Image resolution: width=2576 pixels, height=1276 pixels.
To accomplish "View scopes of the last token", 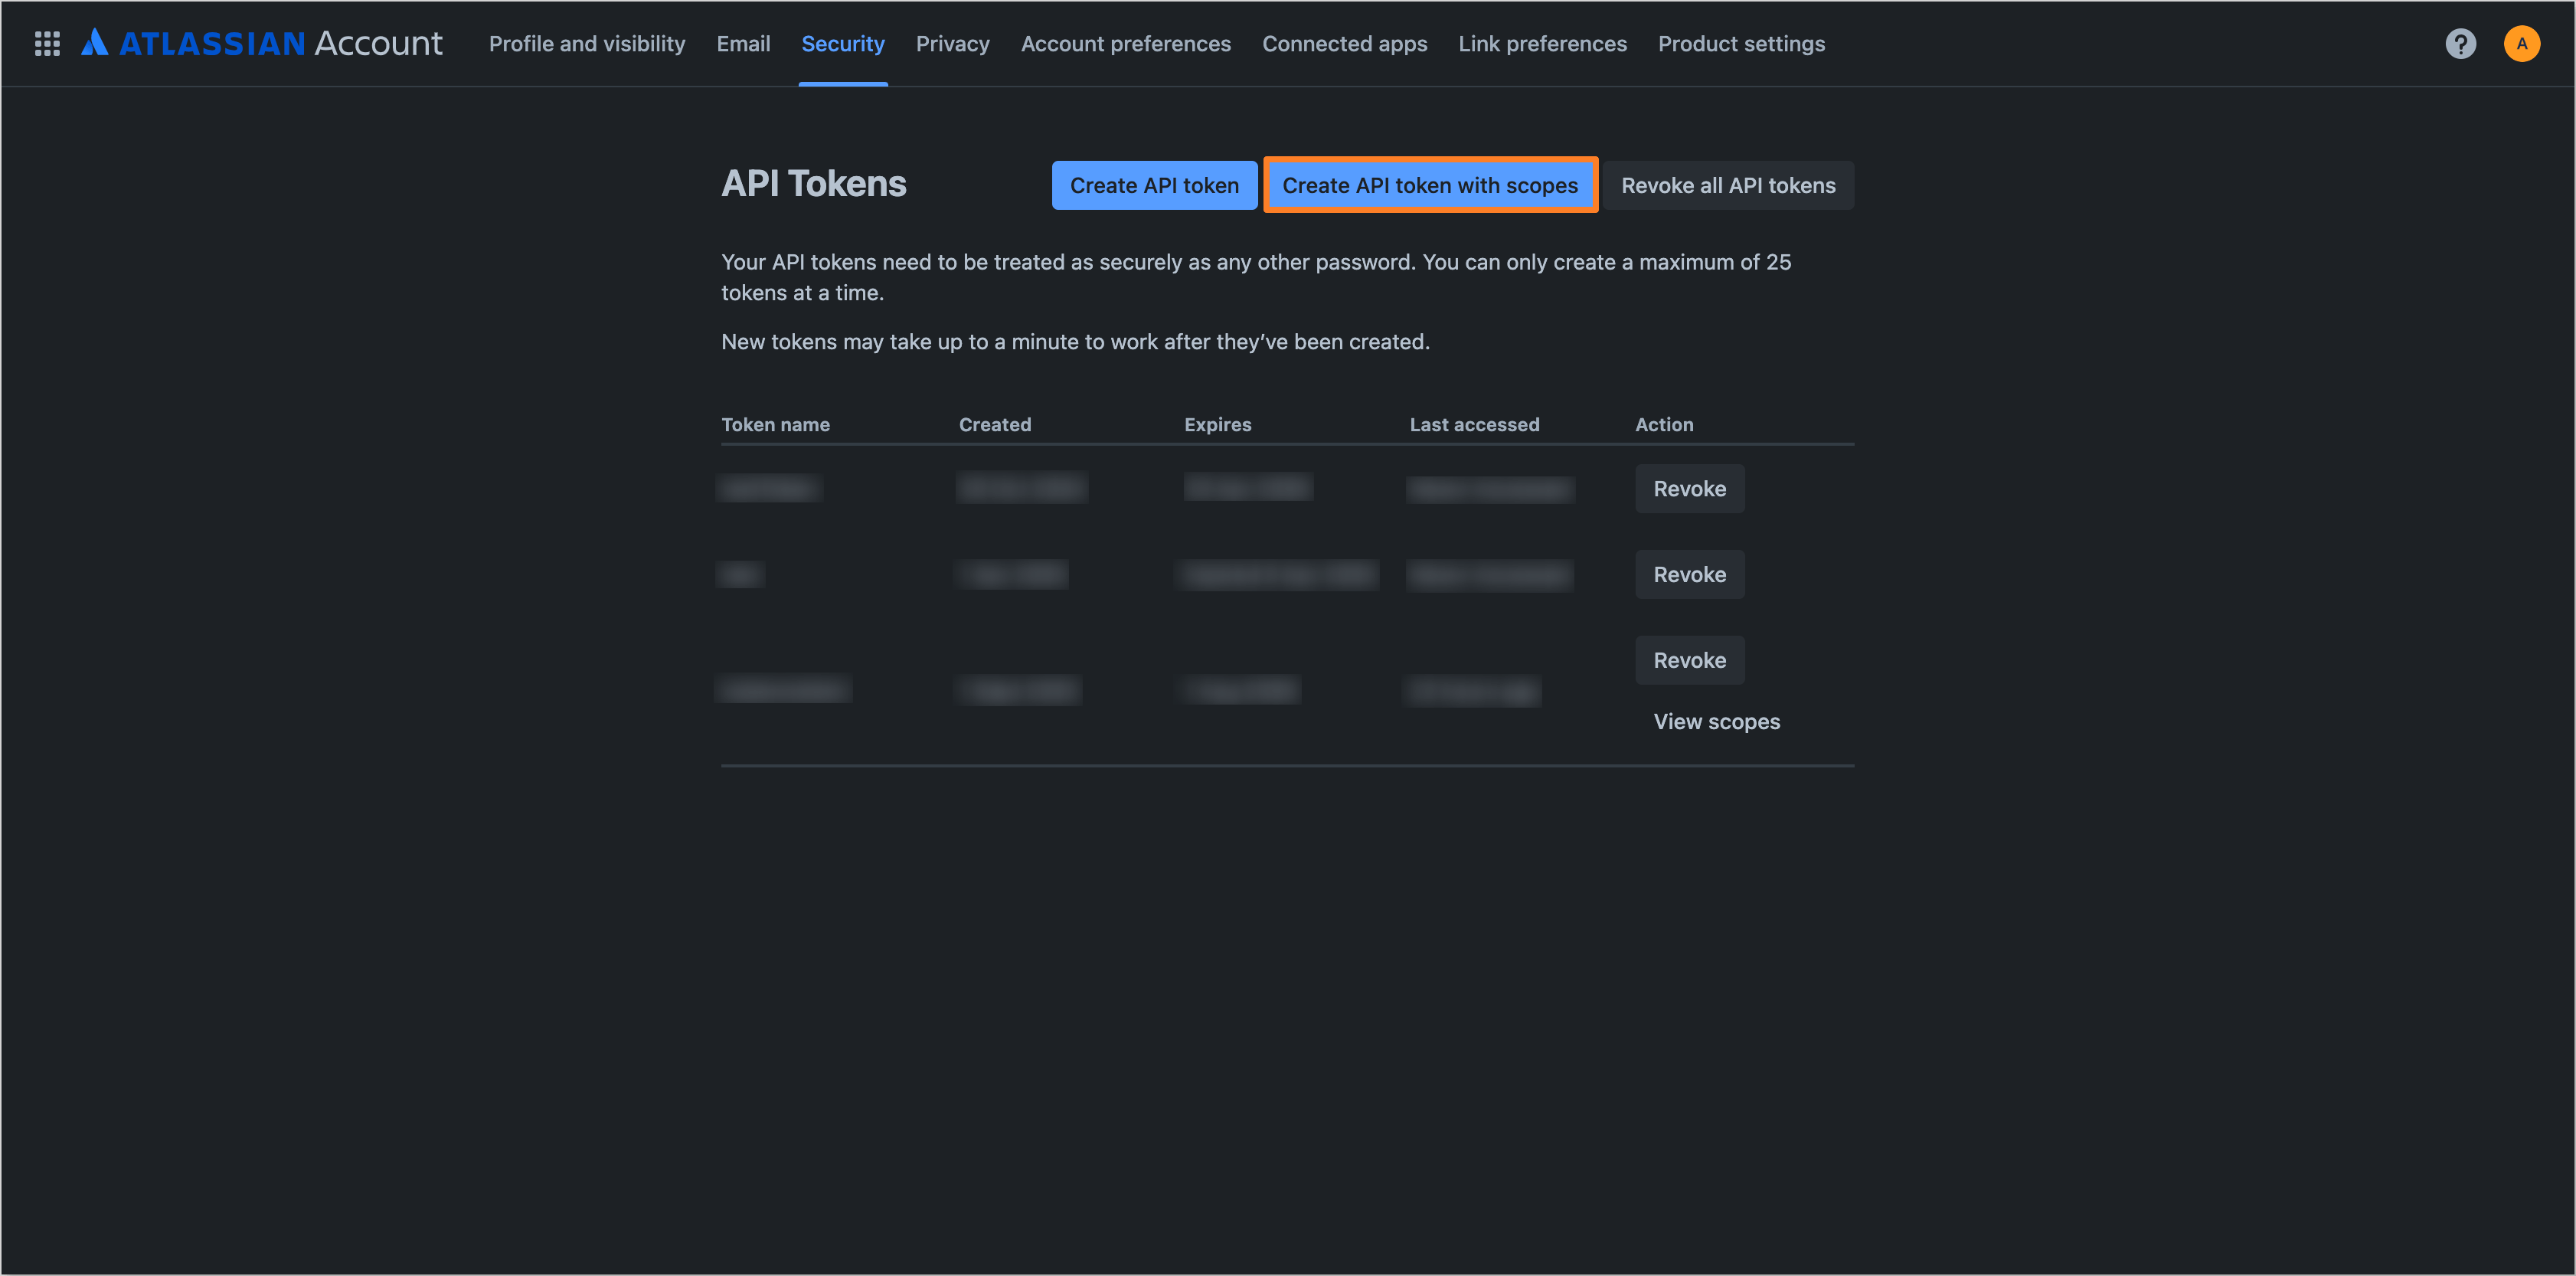I will click(x=1715, y=721).
